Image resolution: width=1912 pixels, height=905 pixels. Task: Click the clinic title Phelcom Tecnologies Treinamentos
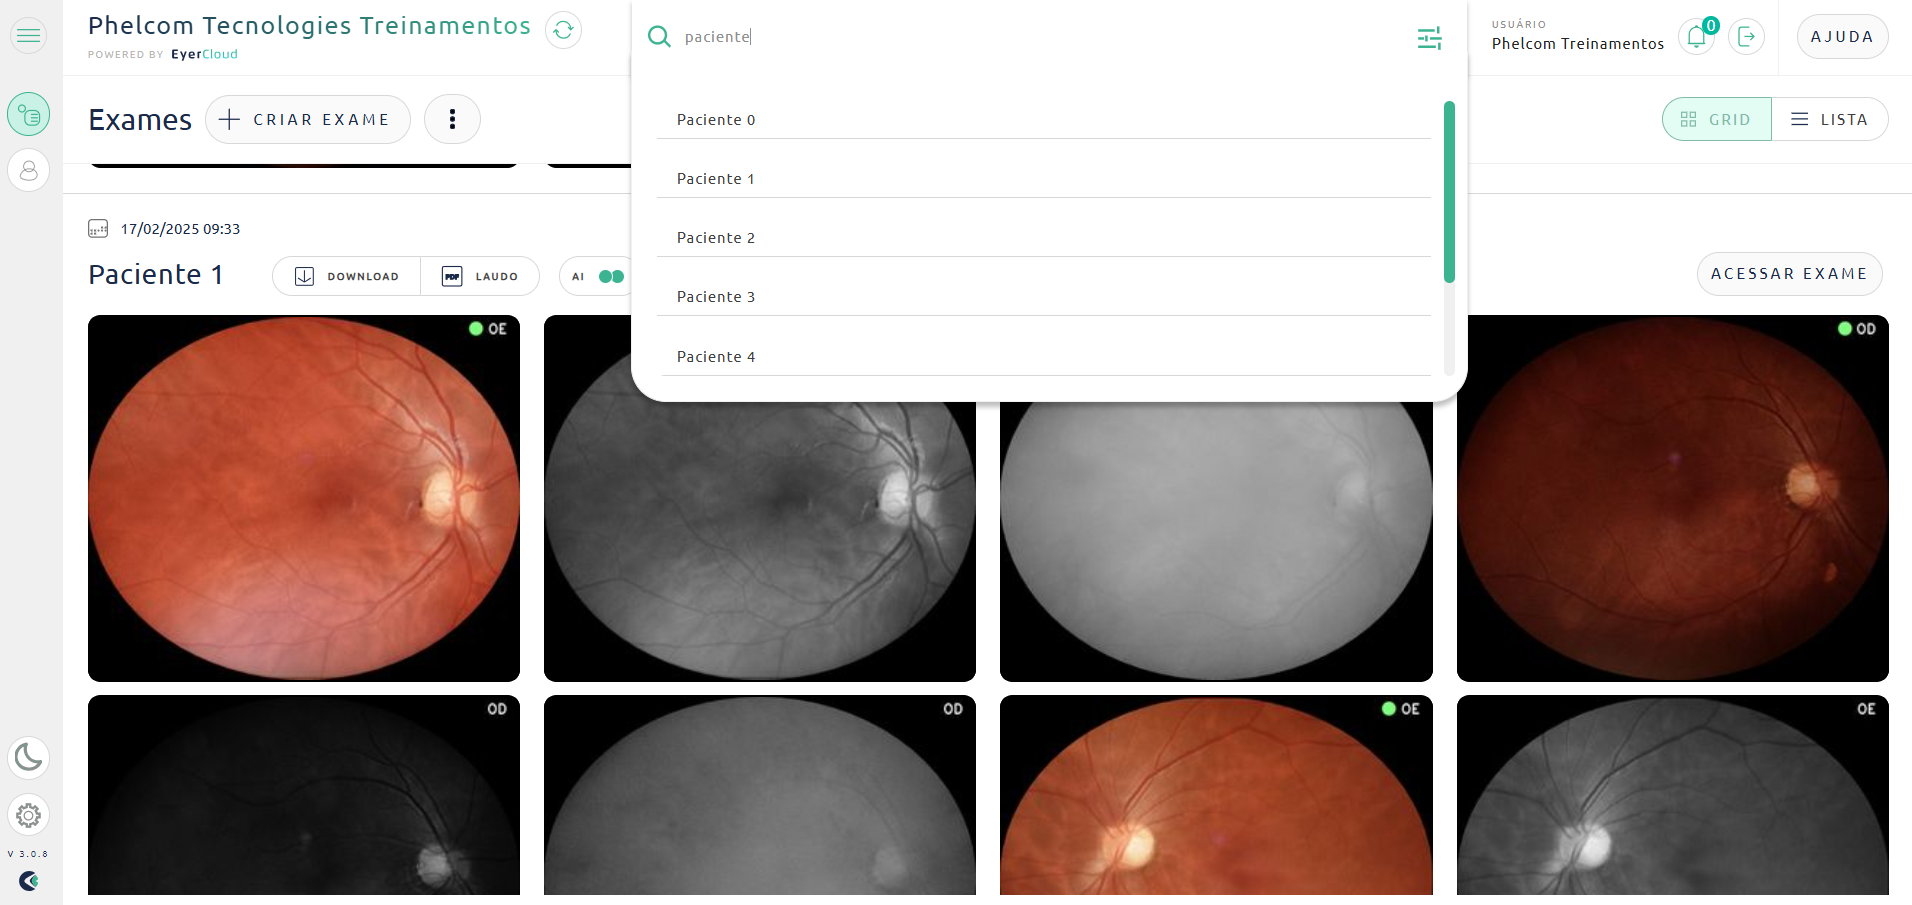309,26
